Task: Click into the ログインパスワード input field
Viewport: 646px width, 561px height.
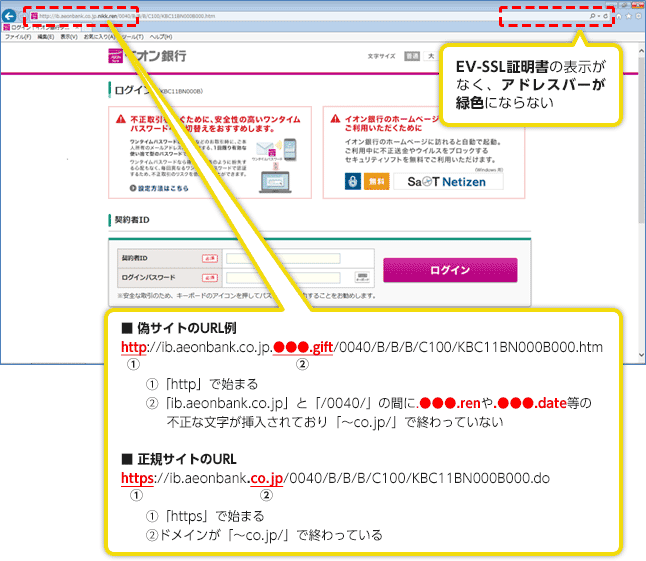Action: tap(283, 278)
